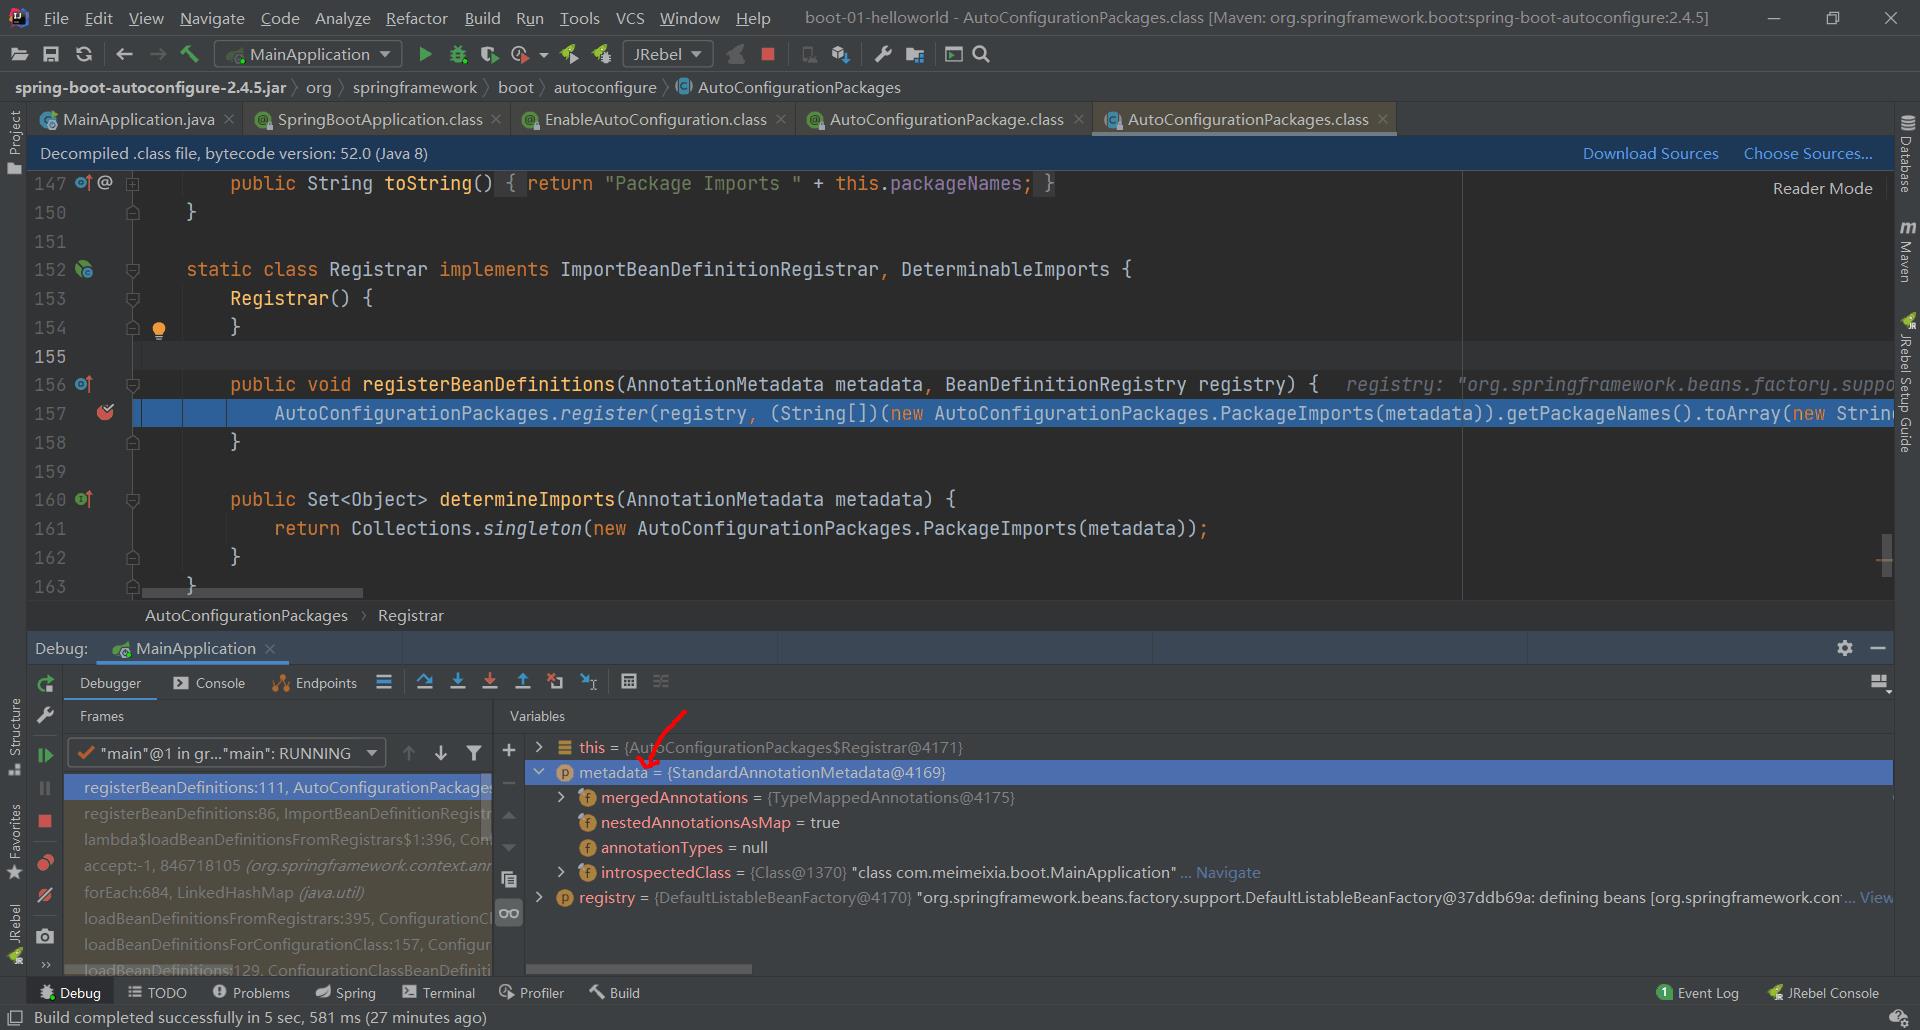The image size is (1920, 1030).
Task: Click Download Sources link
Action: tap(1650, 153)
